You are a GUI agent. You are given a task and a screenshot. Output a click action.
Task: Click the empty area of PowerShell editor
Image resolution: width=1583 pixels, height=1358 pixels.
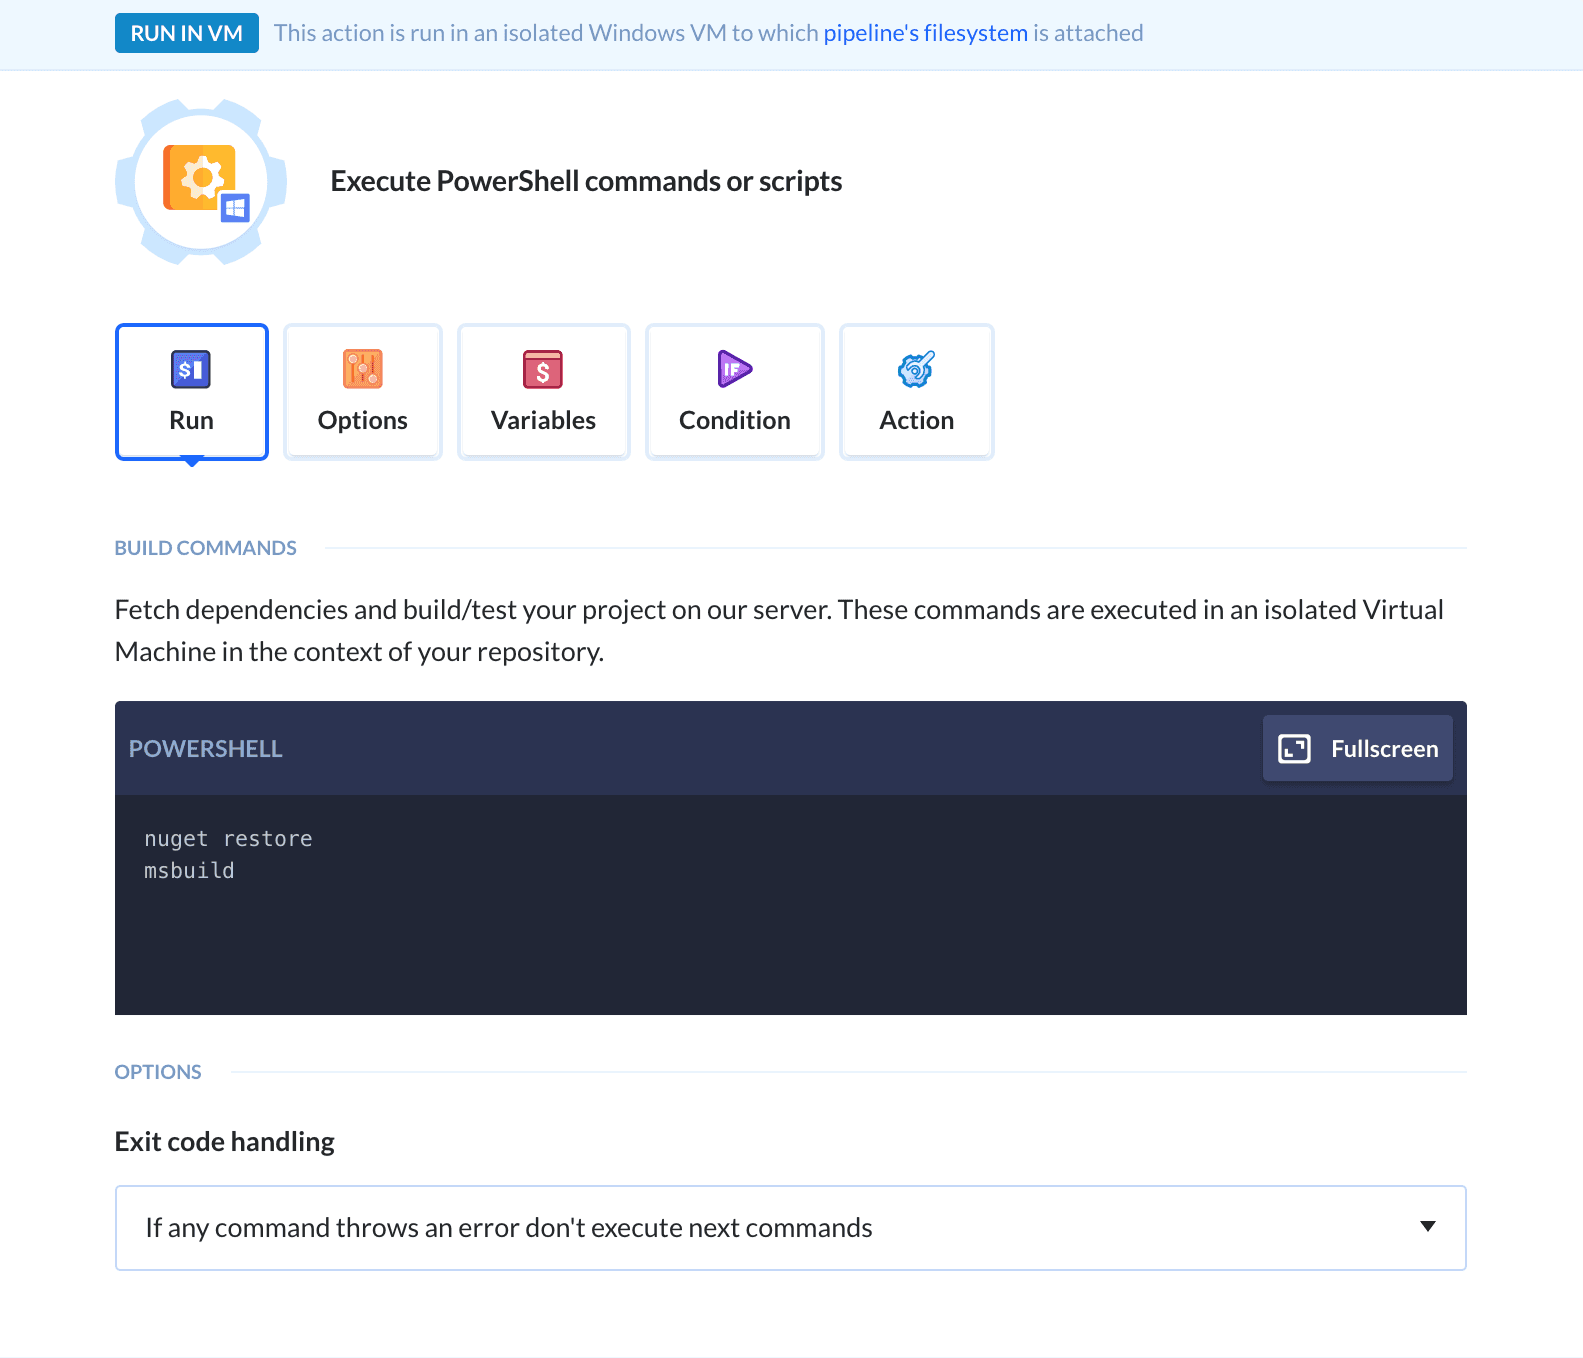point(790,950)
